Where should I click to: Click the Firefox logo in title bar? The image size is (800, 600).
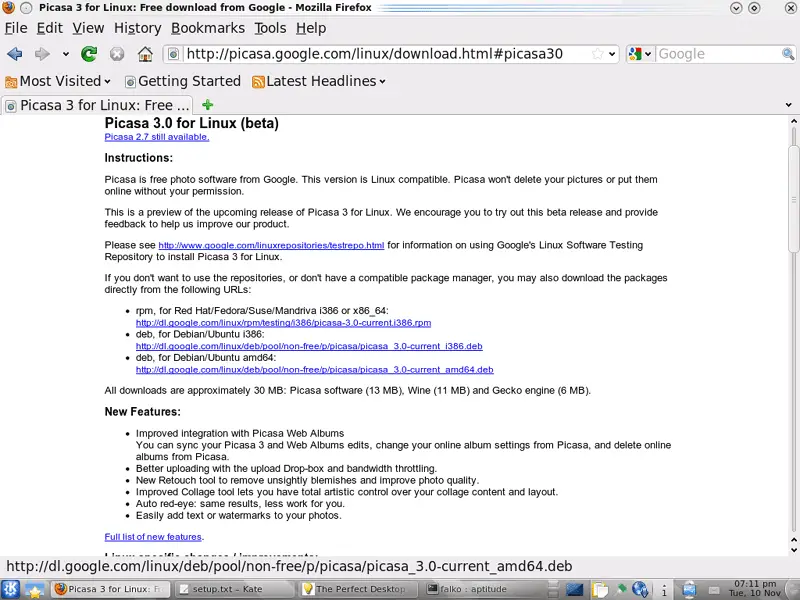coord(8,8)
